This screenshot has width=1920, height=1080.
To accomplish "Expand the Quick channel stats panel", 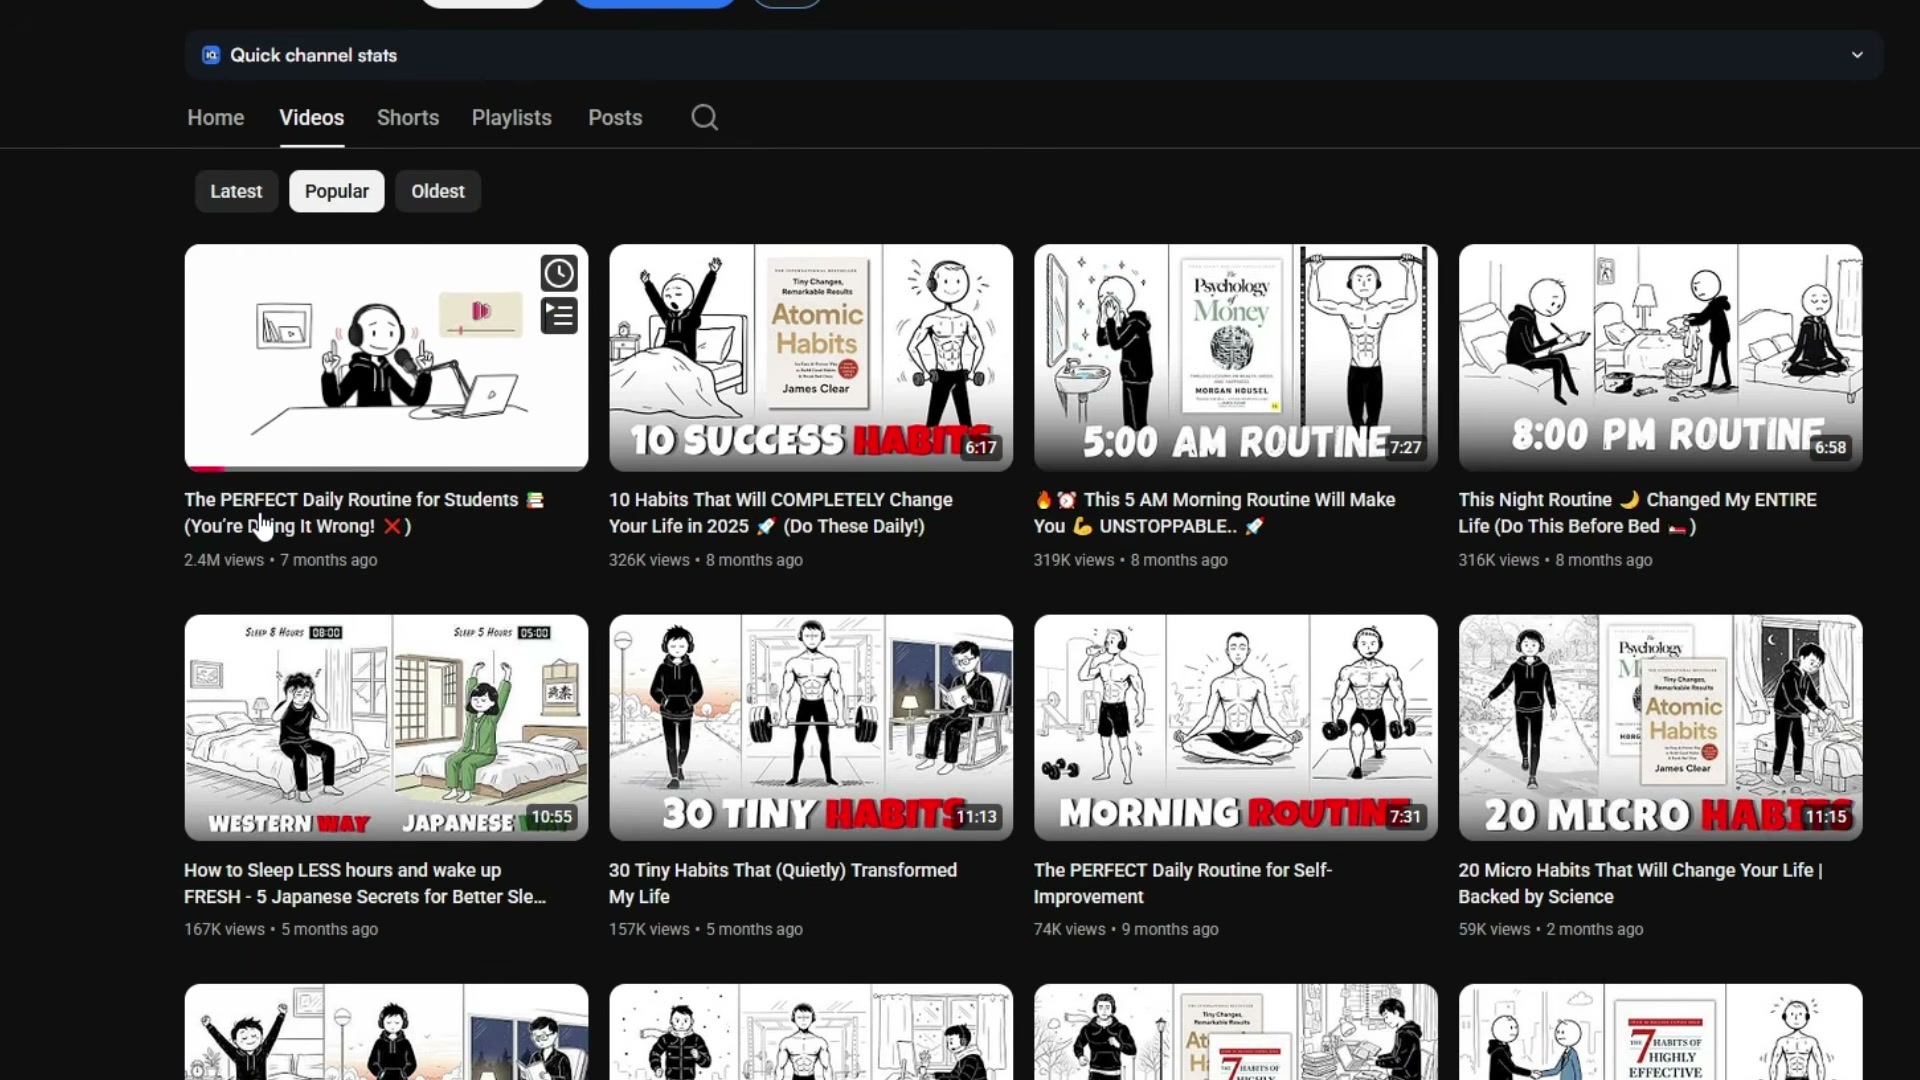I will 1857,55.
